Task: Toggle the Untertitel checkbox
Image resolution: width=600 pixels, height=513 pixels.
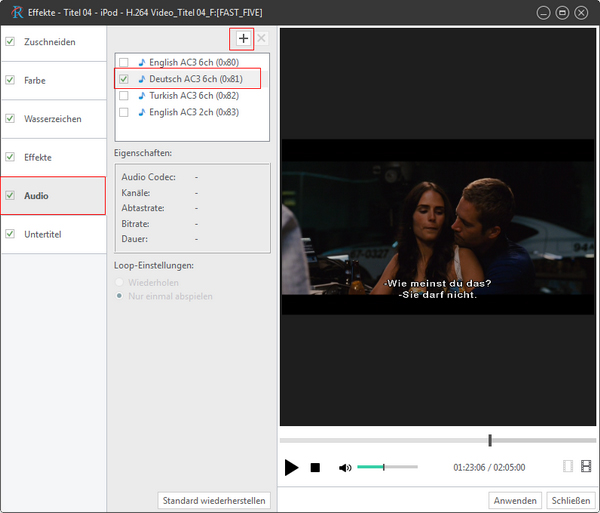Action: pos(10,234)
